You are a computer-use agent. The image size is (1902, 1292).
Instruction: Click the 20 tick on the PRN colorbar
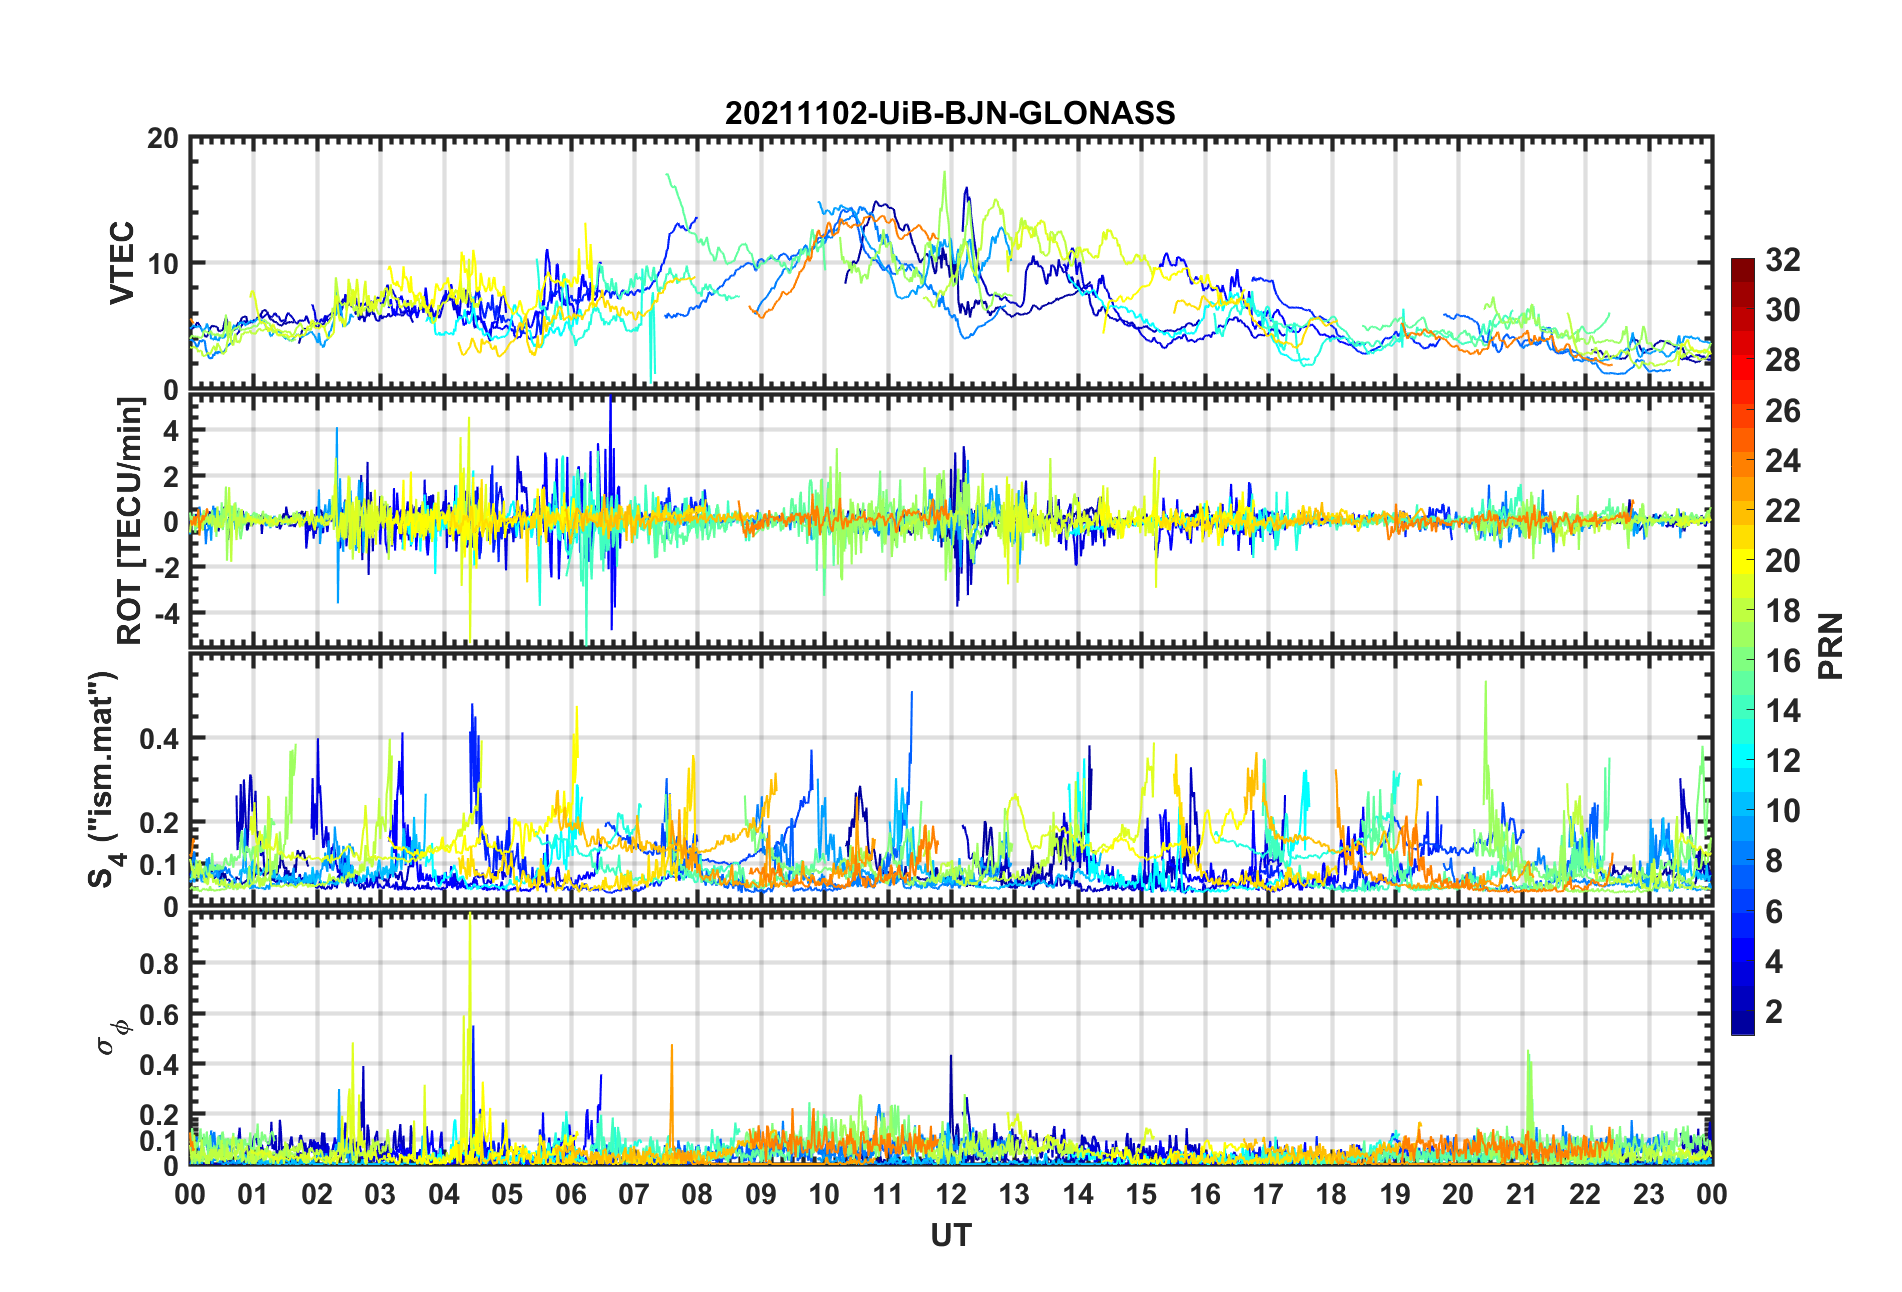tap(1783, 561)
